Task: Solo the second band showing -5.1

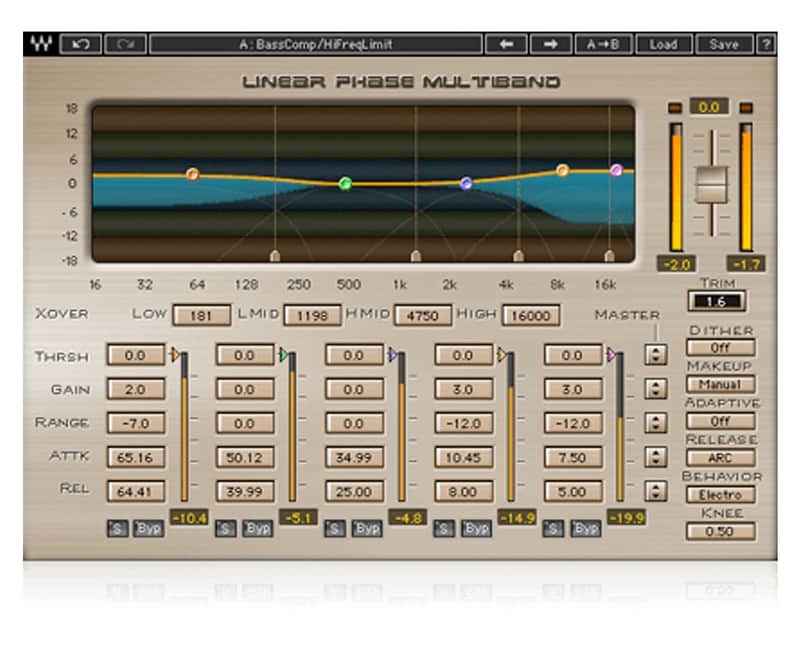Action: click(226, 529)
